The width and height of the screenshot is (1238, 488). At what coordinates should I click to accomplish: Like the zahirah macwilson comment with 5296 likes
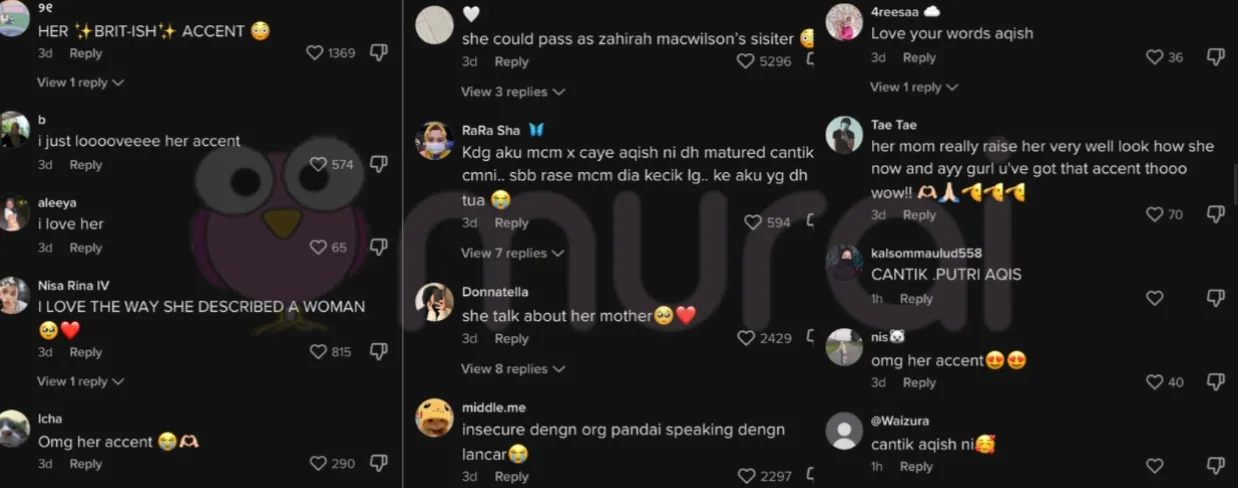(746, 61)
